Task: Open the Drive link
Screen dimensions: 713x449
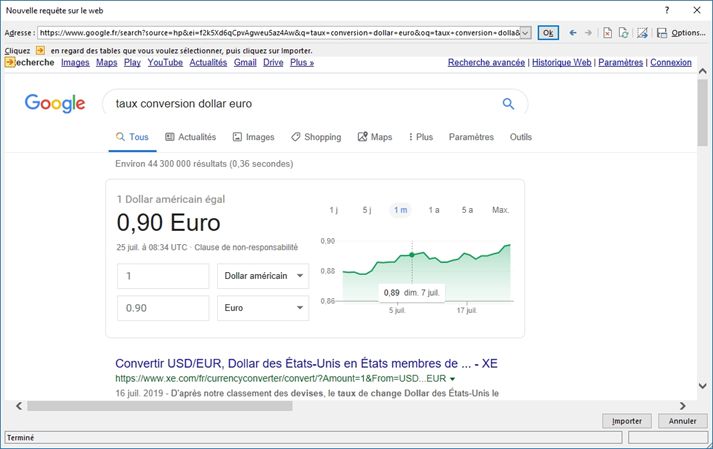Action: pyautogui.click(x=273, y=62)
